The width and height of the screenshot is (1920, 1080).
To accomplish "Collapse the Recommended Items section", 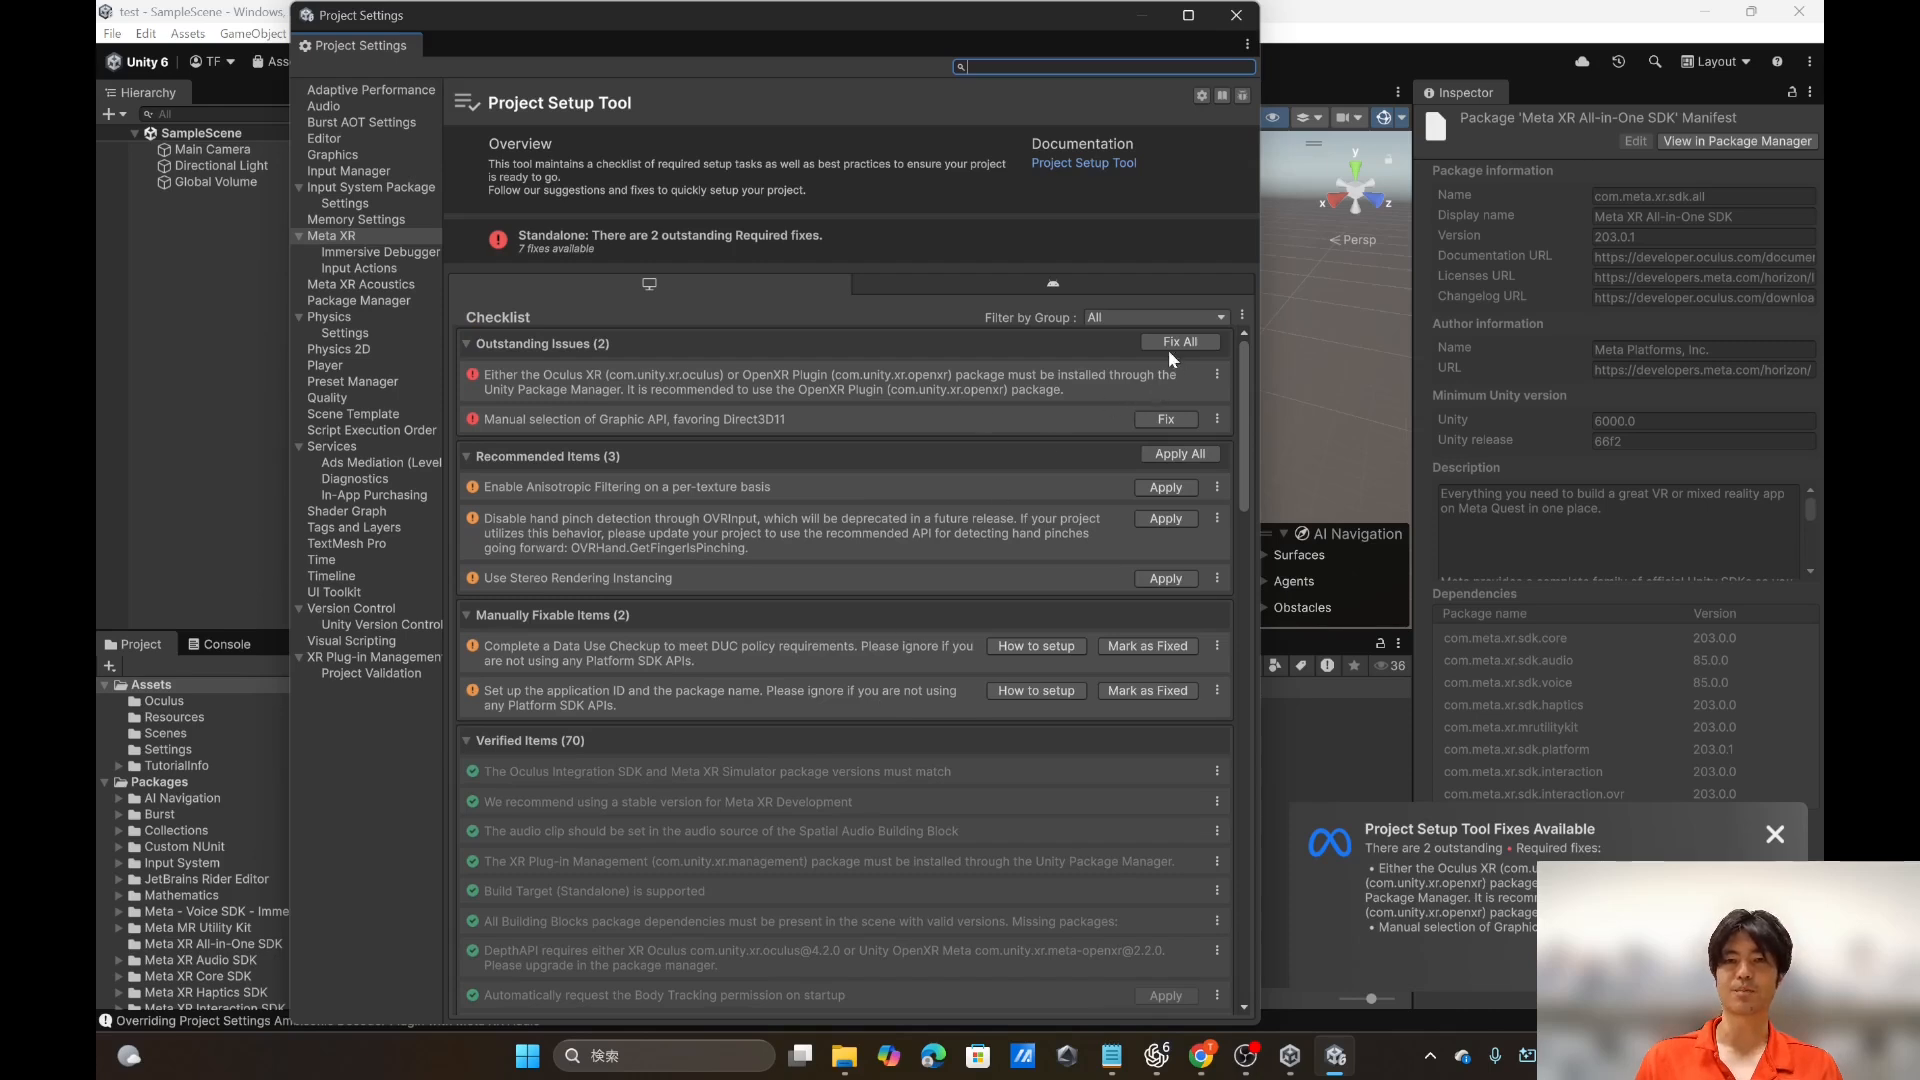I will 466,457.
